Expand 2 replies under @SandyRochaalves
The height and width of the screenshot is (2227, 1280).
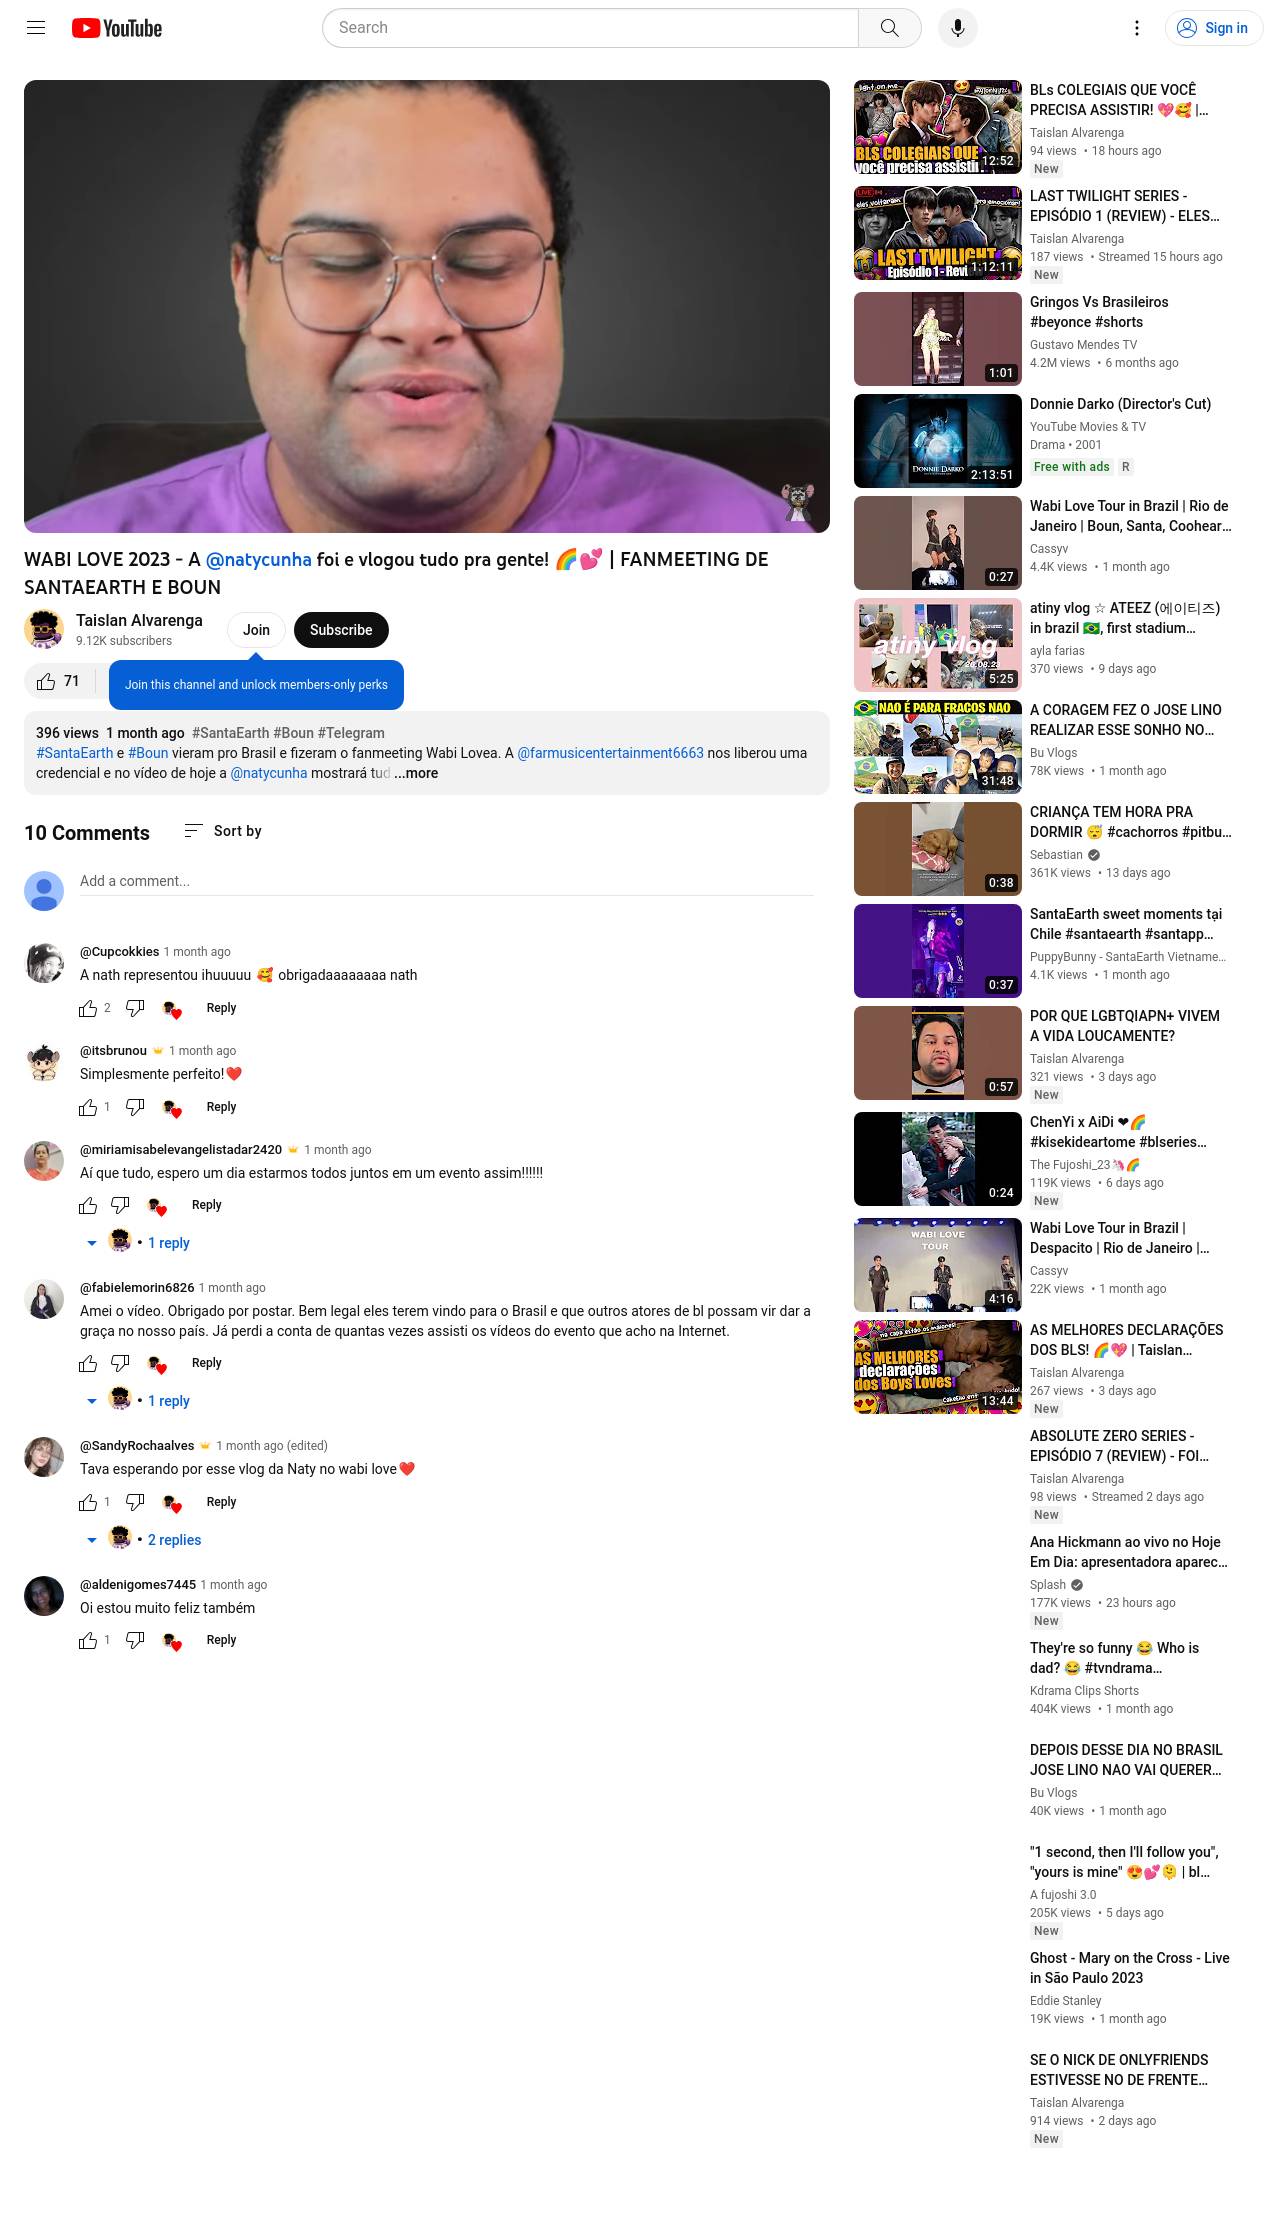pyautogui.click(x=144, y=1540)
